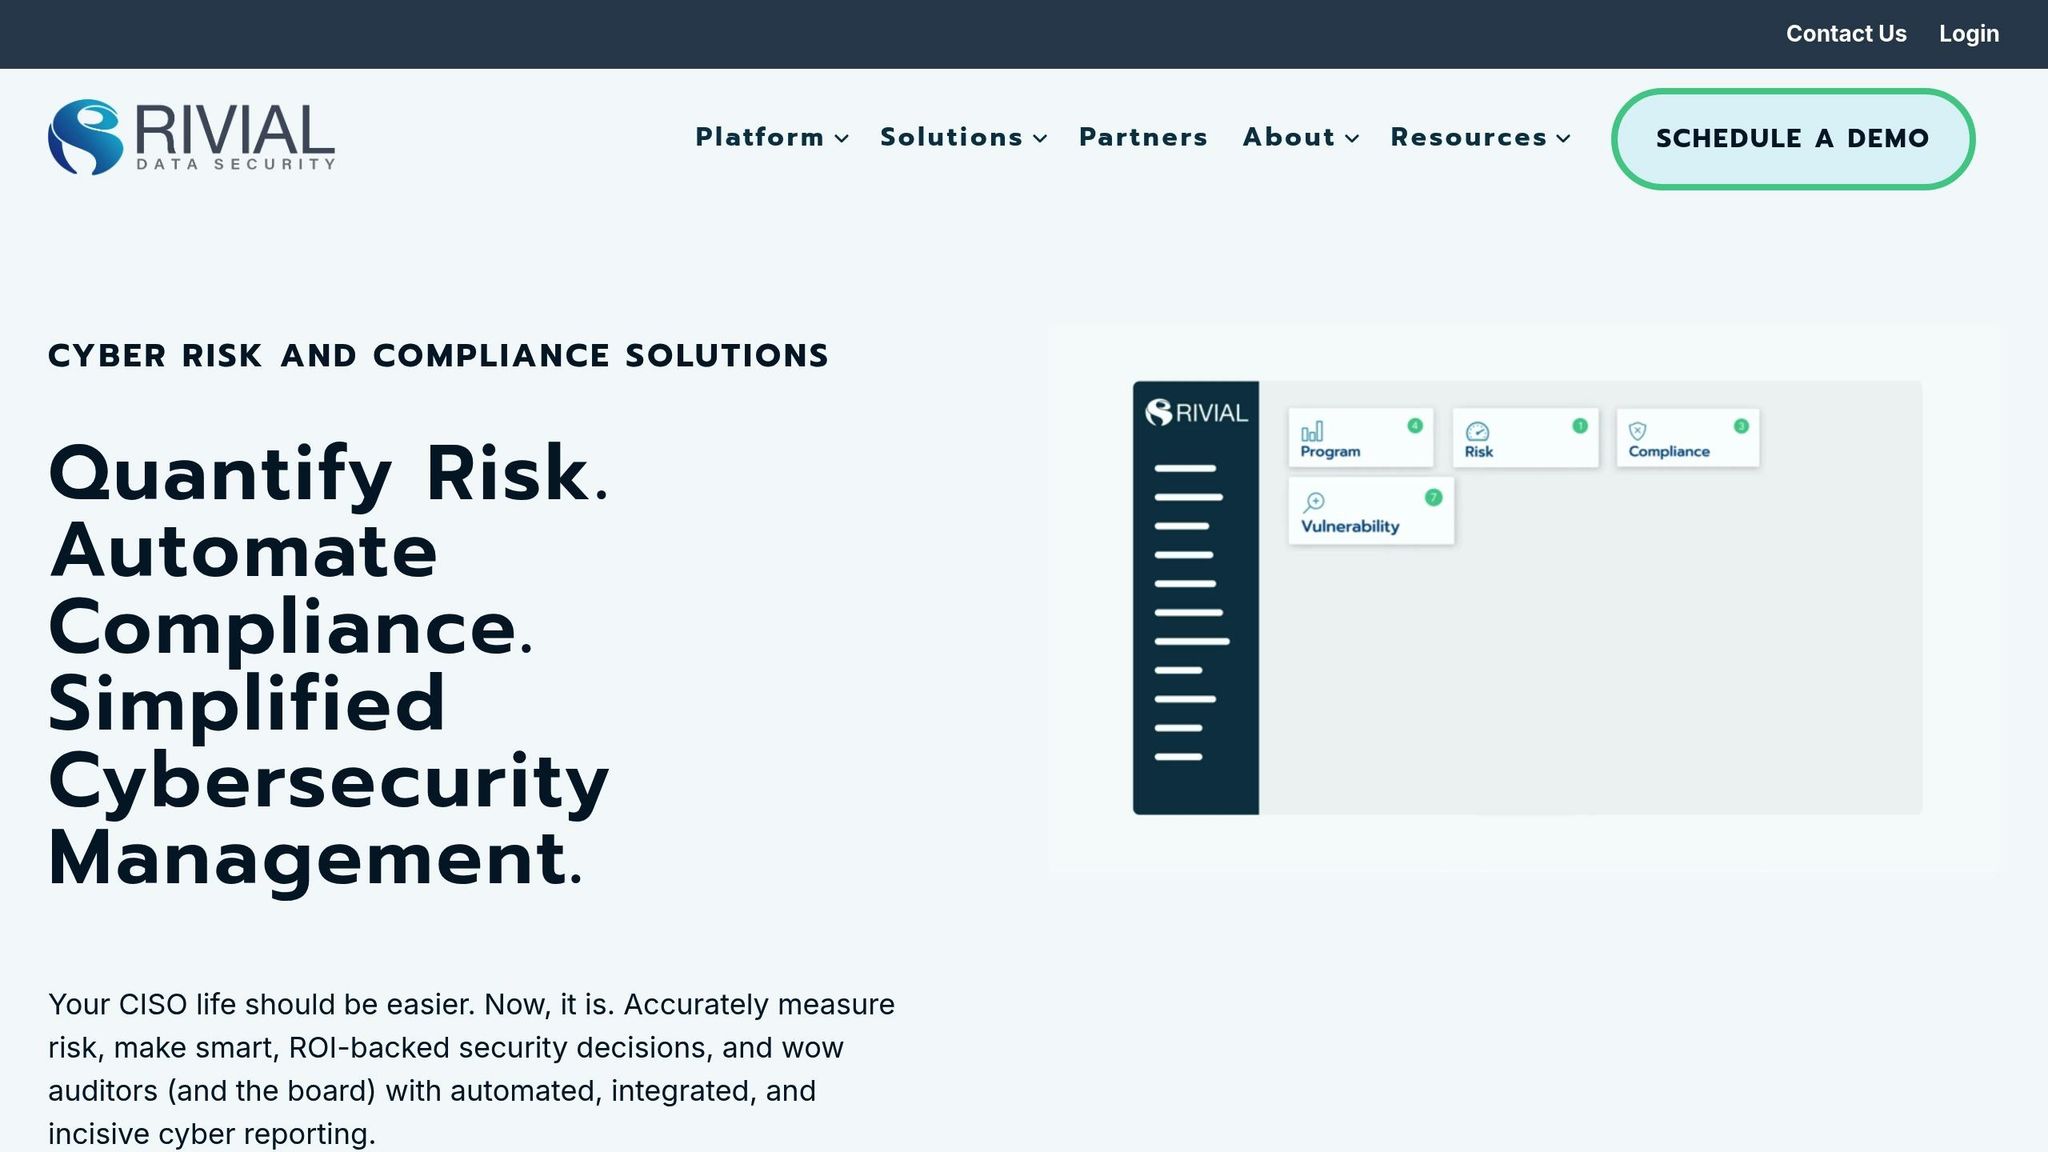Select the Vulnerability card label
Image resolution: width=2048 pixels, height=1152 pixels.
point(1350,527)
